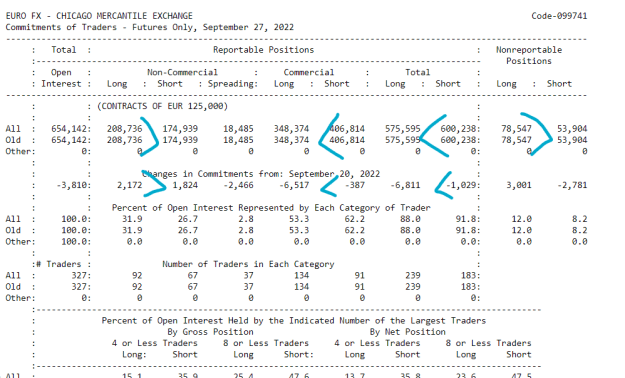Click the -6,811 change value
The image size is (625, 378).
[x=405, y=185]
